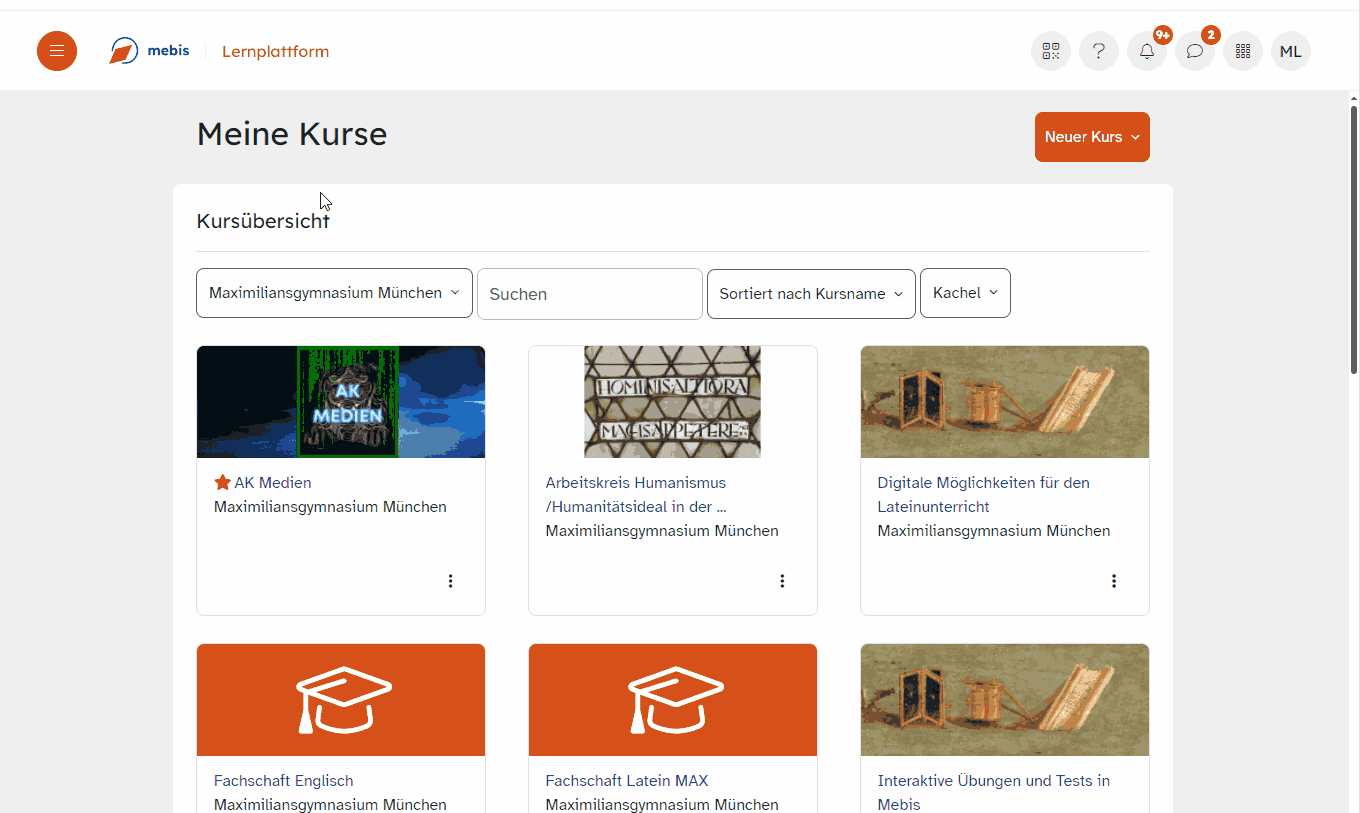Open three-dot menu of the AK Medien card
The width and height of the screenshot is (1360, 813).
point(450,581)
